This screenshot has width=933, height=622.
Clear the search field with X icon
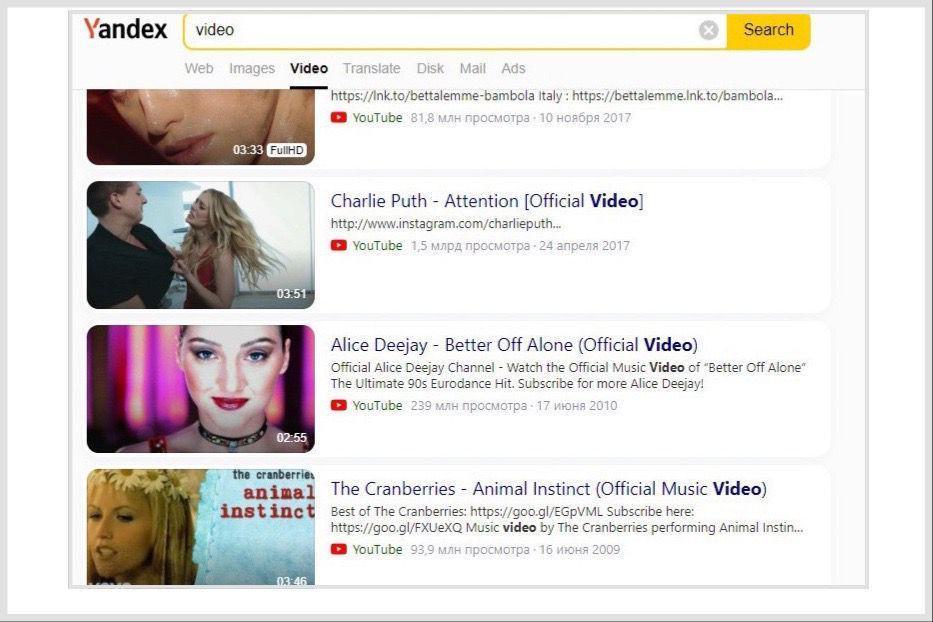[708, 30]
